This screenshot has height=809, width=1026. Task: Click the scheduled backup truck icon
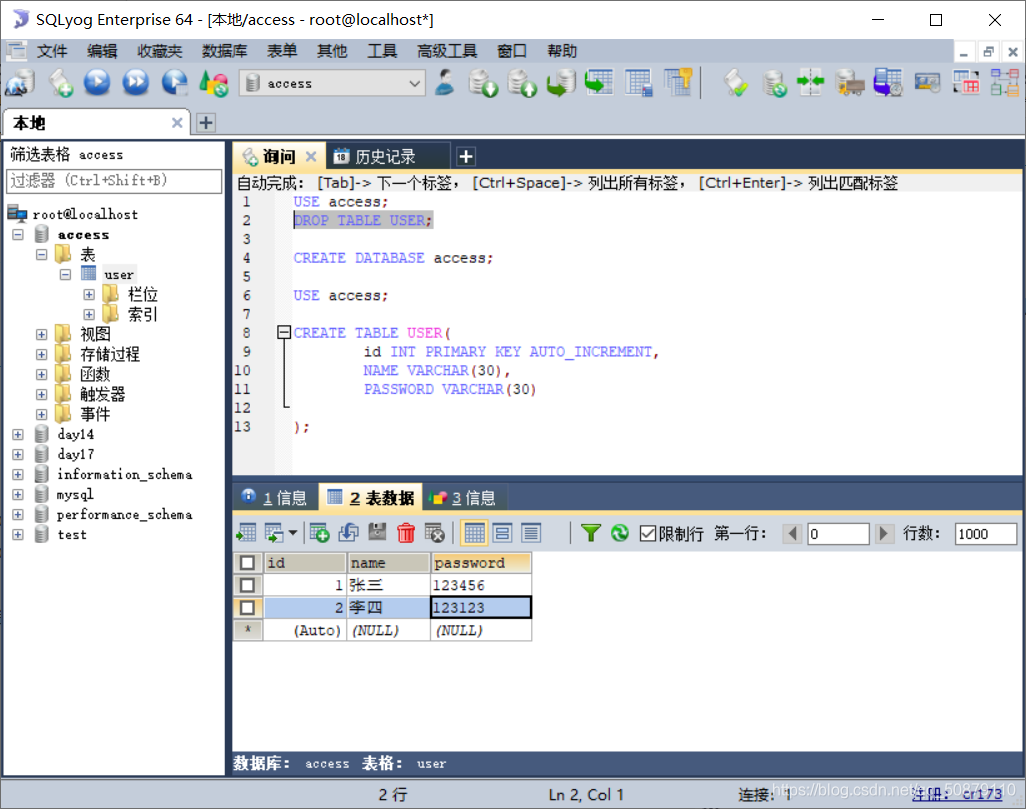tap(849, 83)
